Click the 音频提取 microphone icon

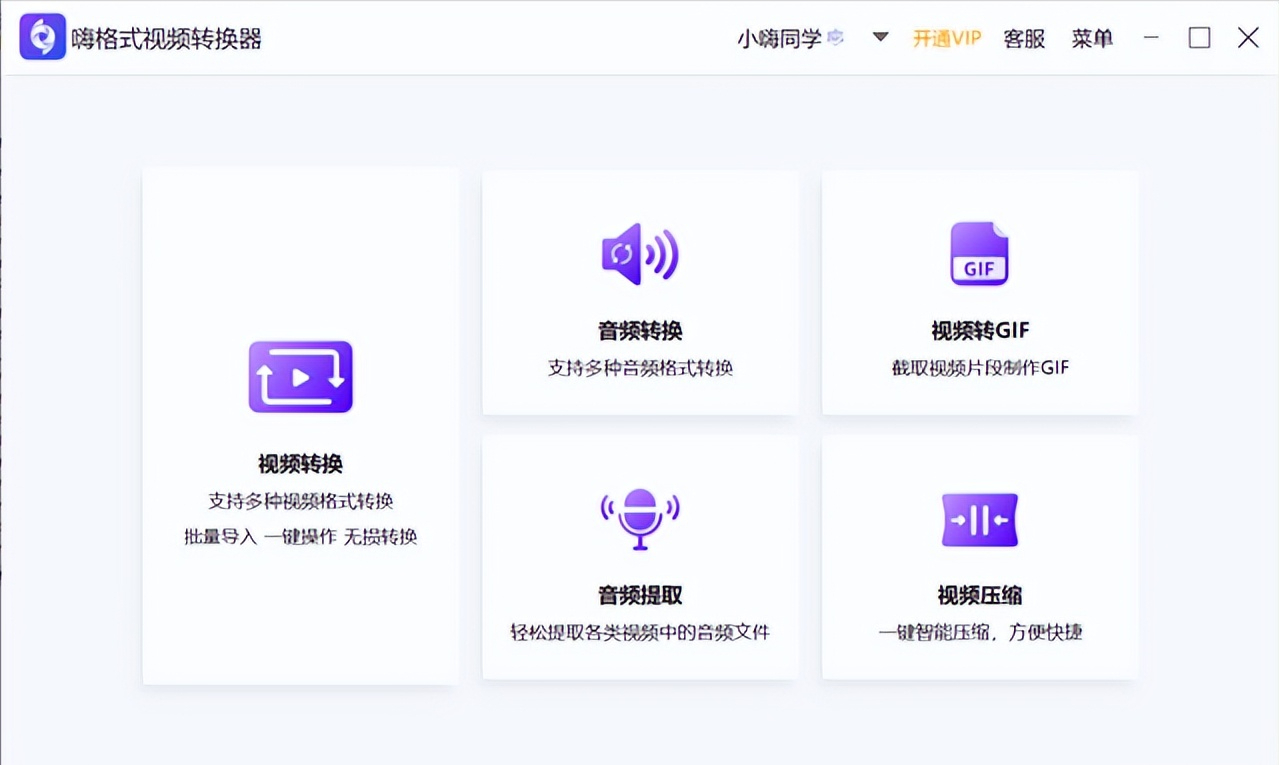click(640, 518)
